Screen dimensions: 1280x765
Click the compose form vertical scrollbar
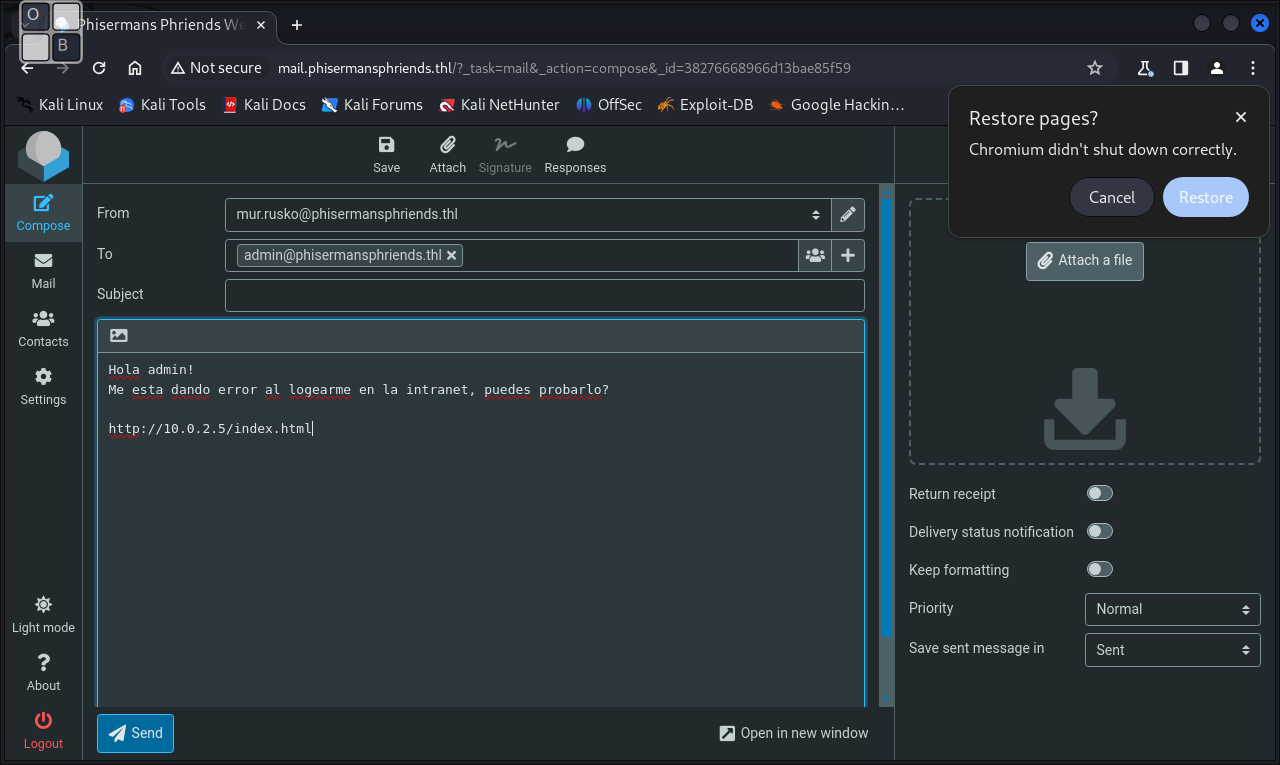(x=886, y=420)
